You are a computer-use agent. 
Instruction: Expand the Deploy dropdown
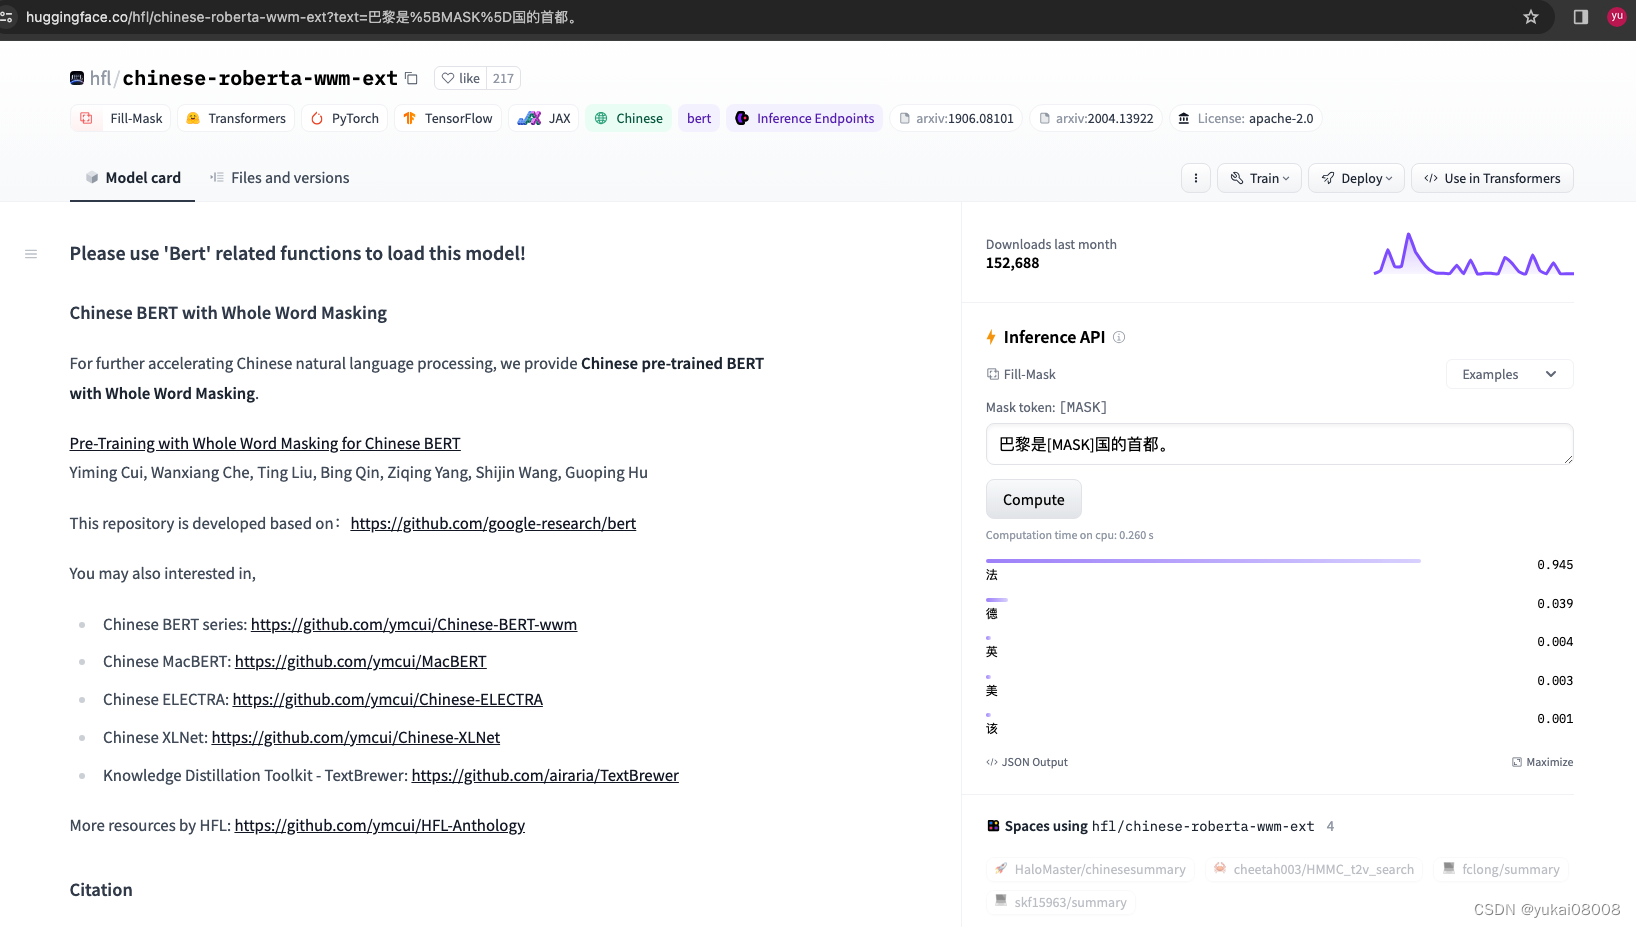click(x=1356, y=178)
